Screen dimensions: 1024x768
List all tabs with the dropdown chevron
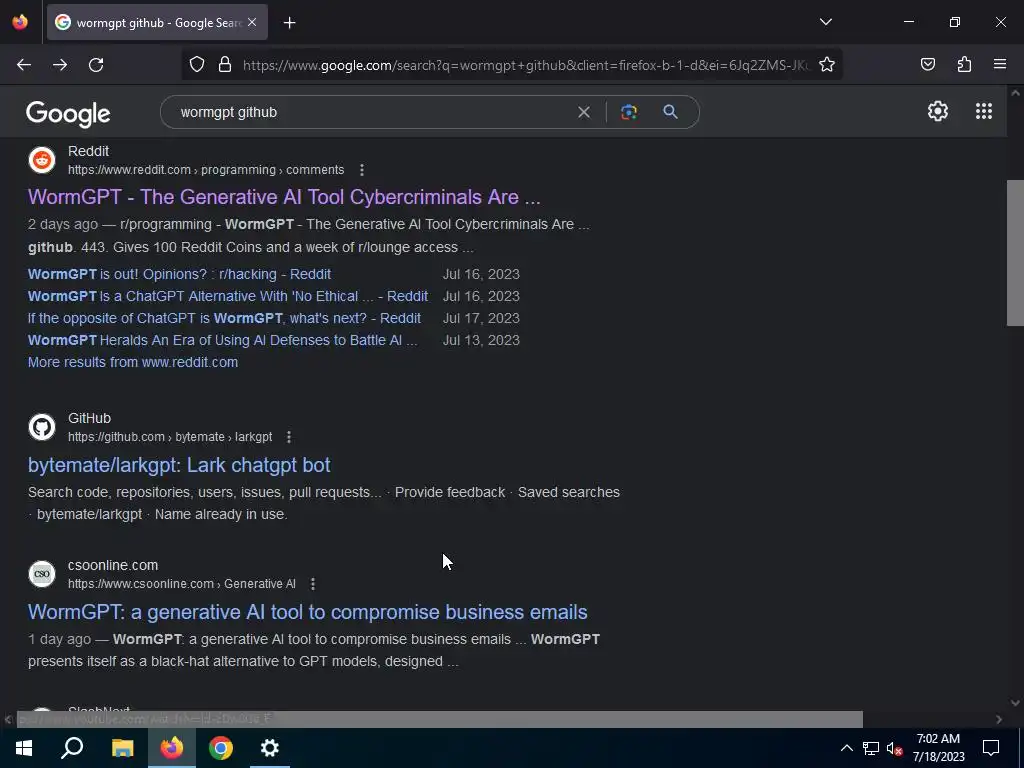click(825, 22)
